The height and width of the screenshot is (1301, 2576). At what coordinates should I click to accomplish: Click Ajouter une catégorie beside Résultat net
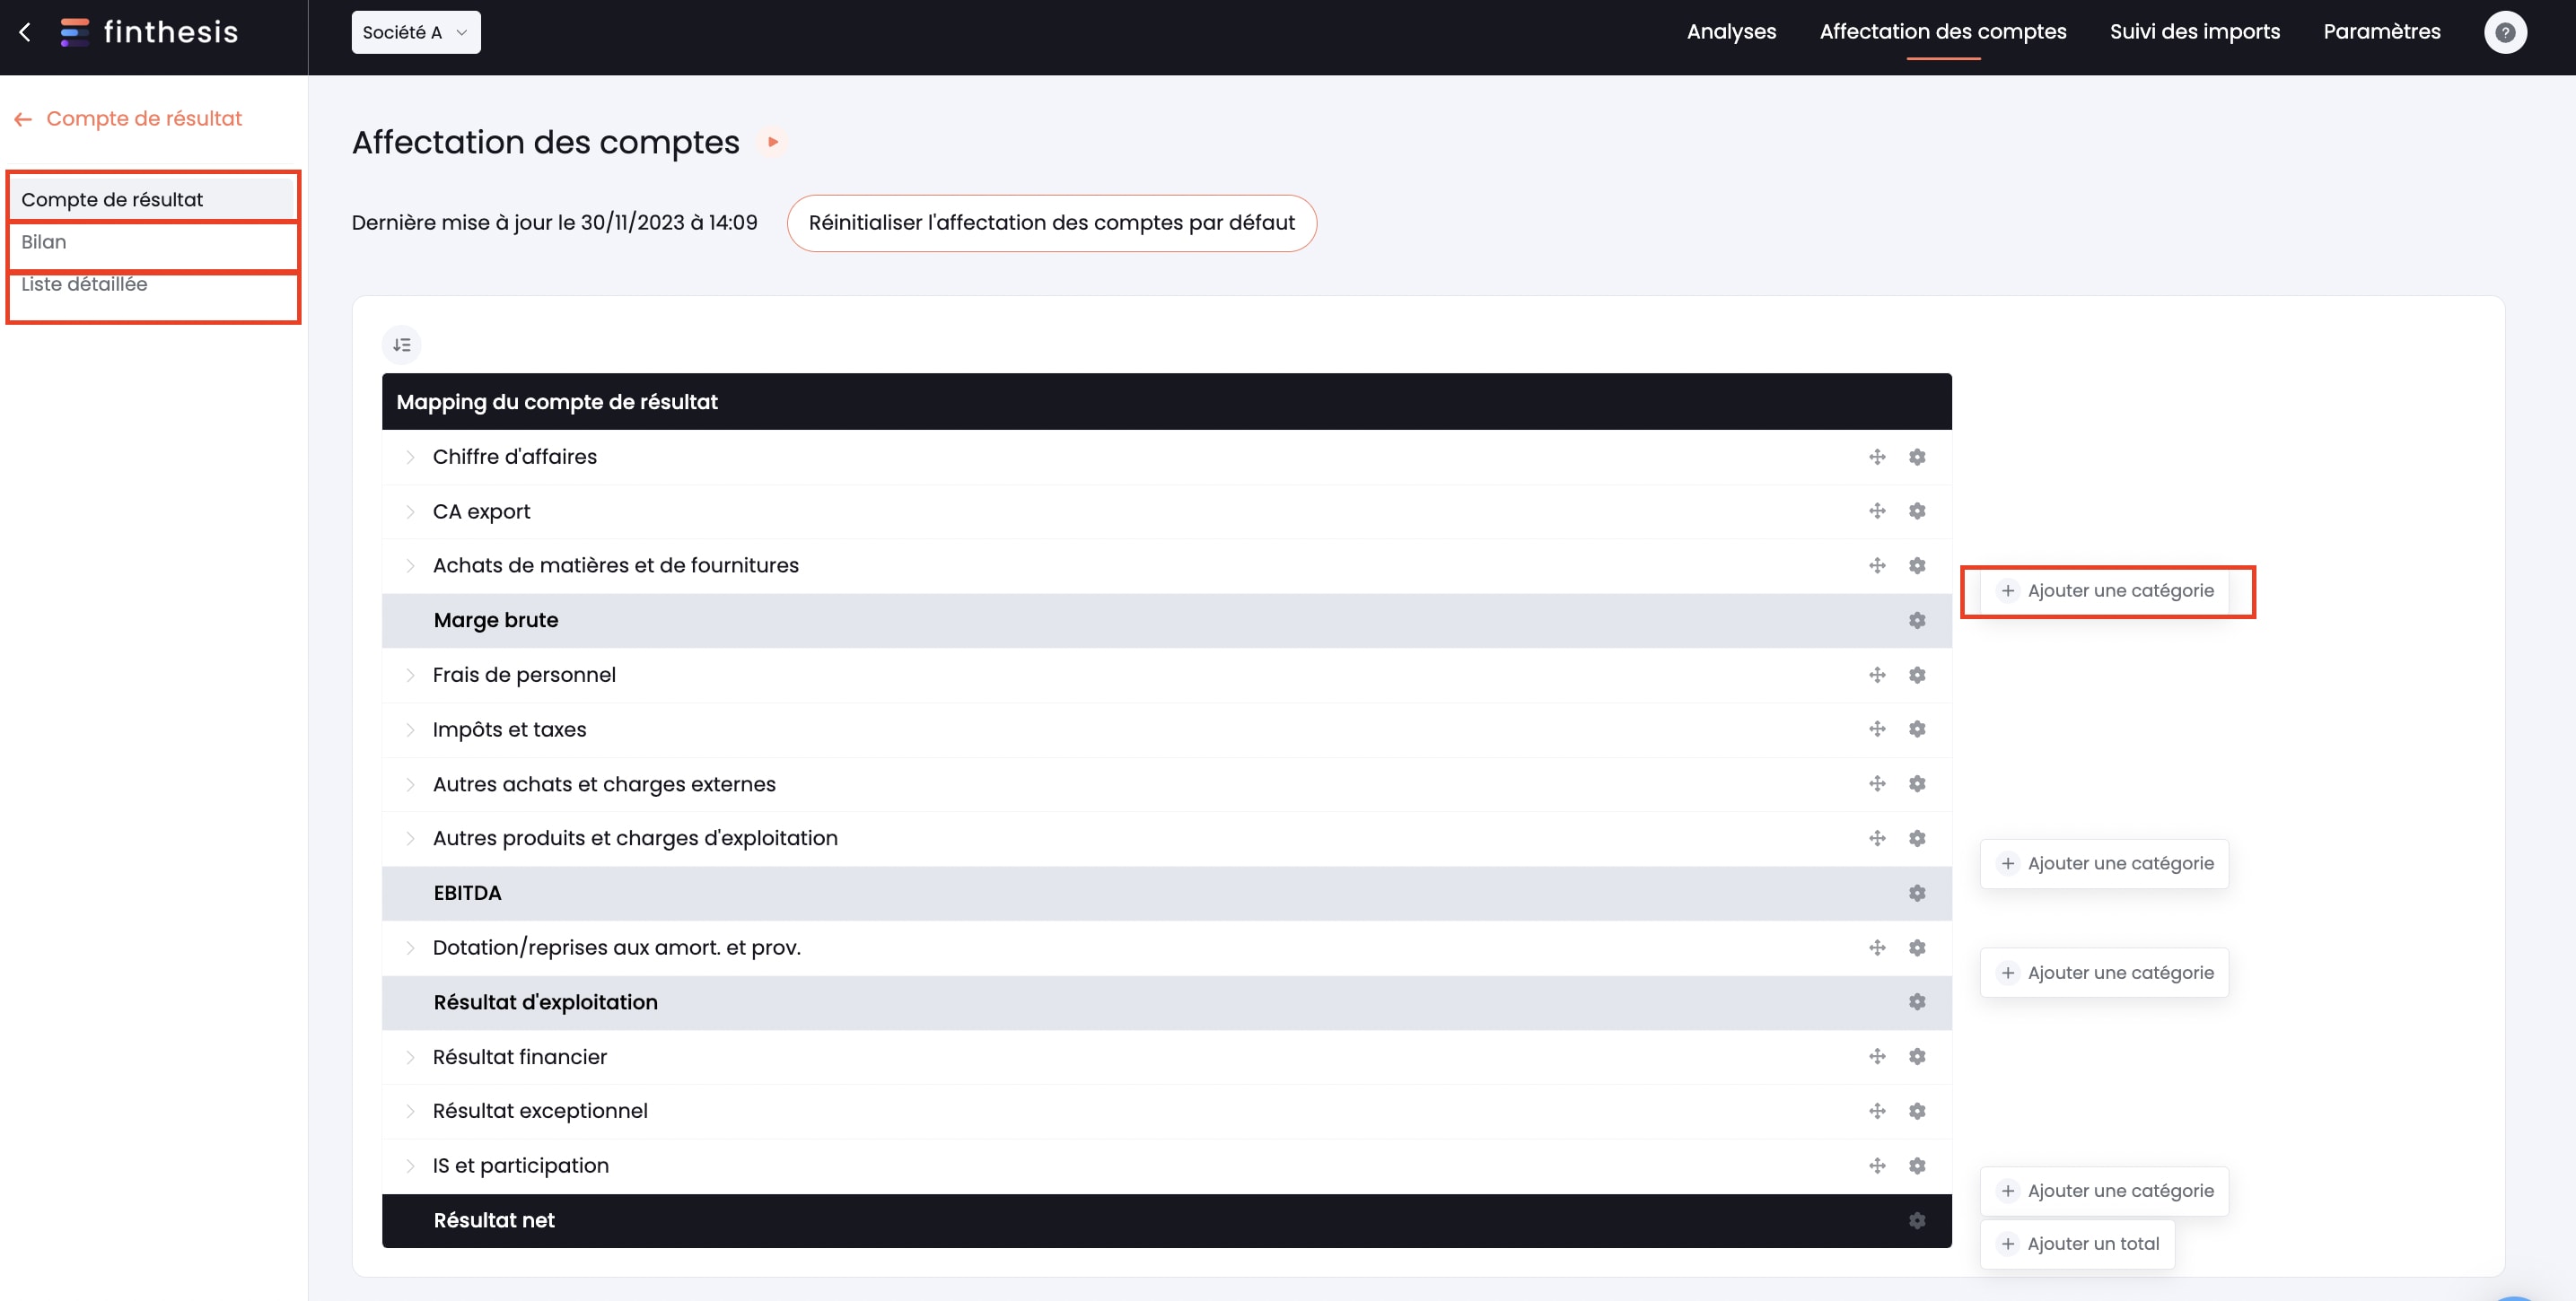(2104, 1191)
